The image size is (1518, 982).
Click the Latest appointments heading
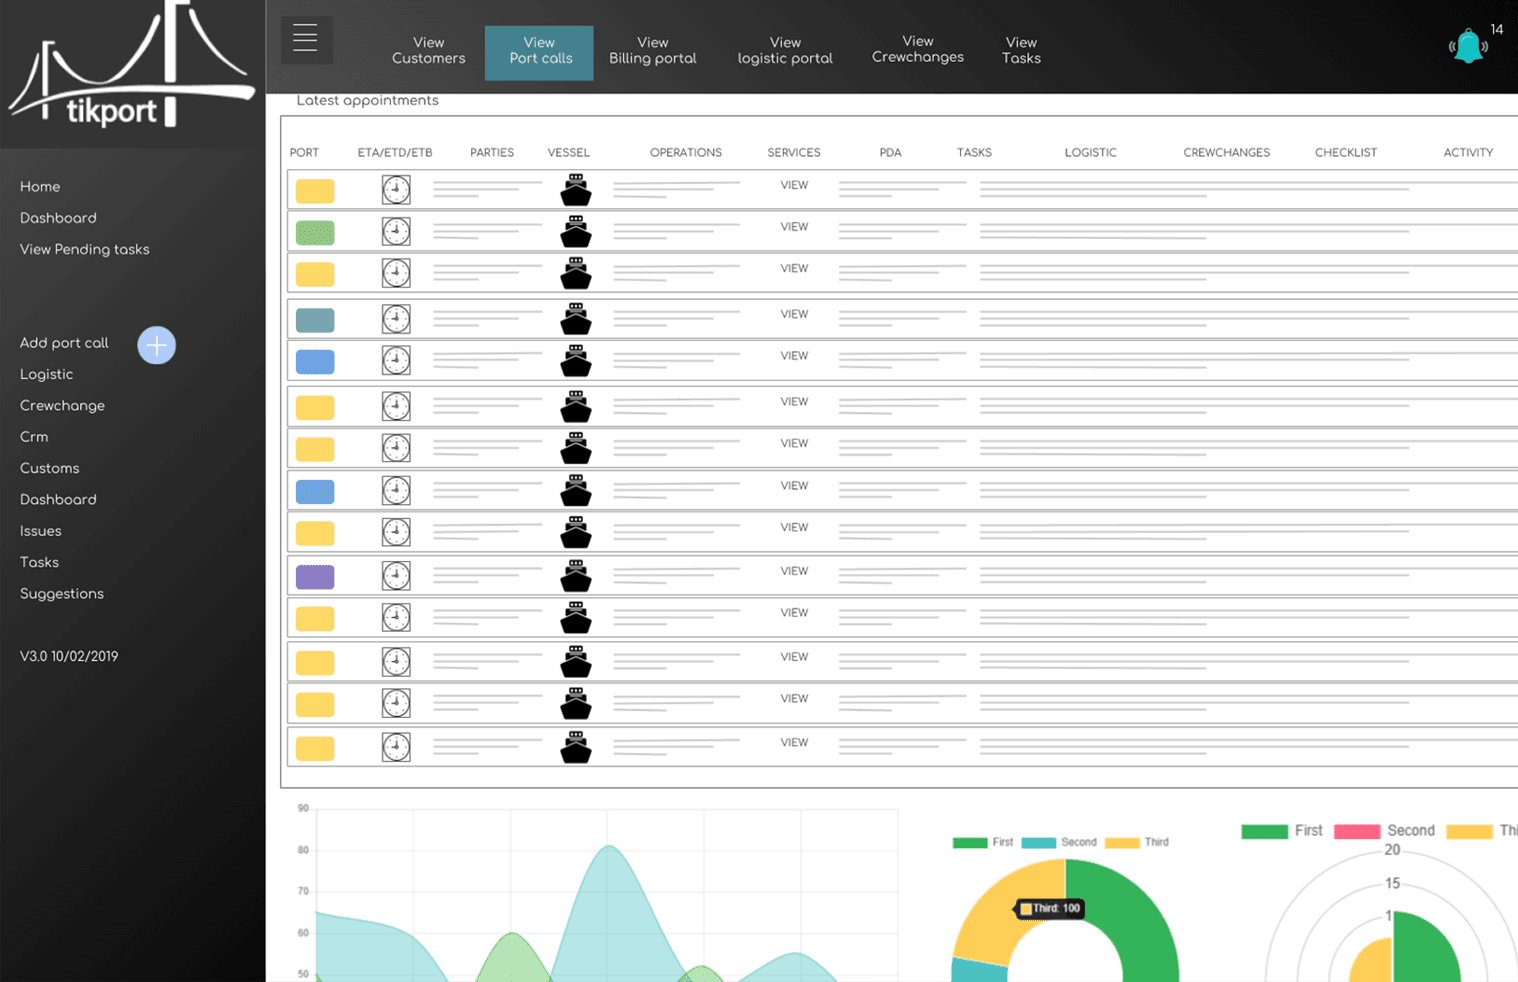pos(367,101)
